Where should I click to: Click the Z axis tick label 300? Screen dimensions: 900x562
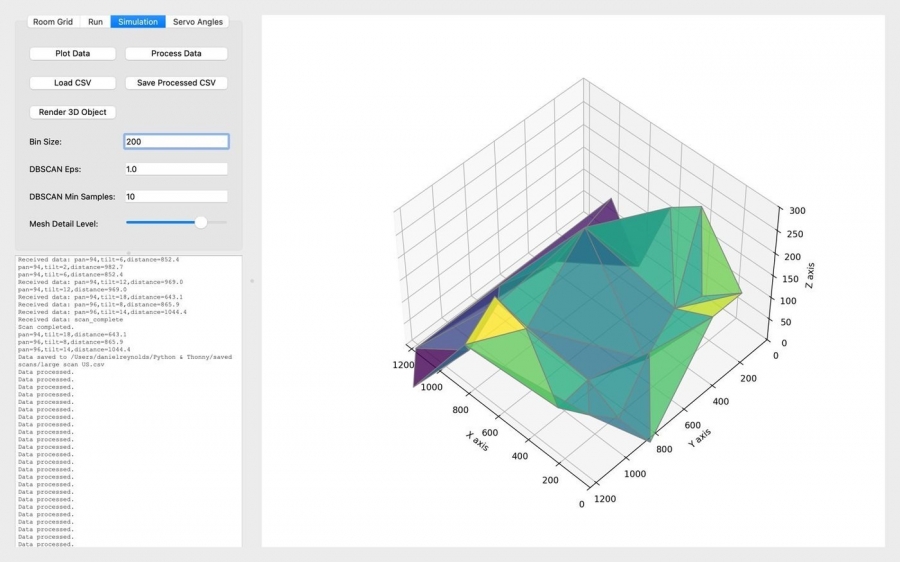[797, 211]
